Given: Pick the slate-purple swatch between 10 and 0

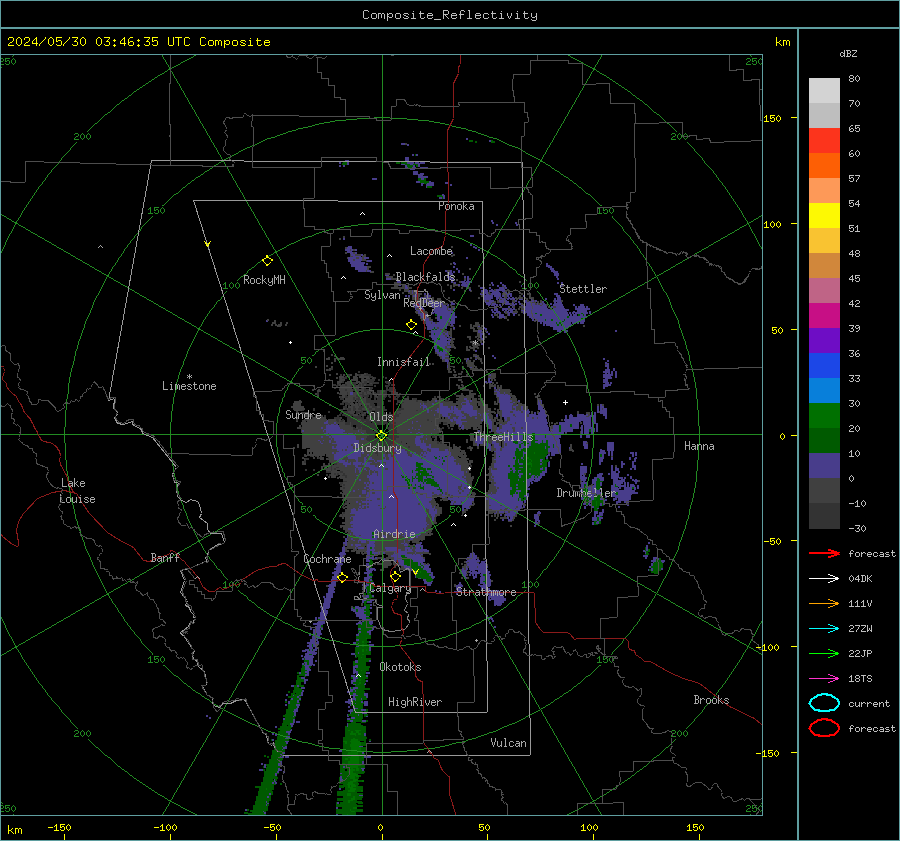Looking at the screenshot, I should (x=824, y=465).
